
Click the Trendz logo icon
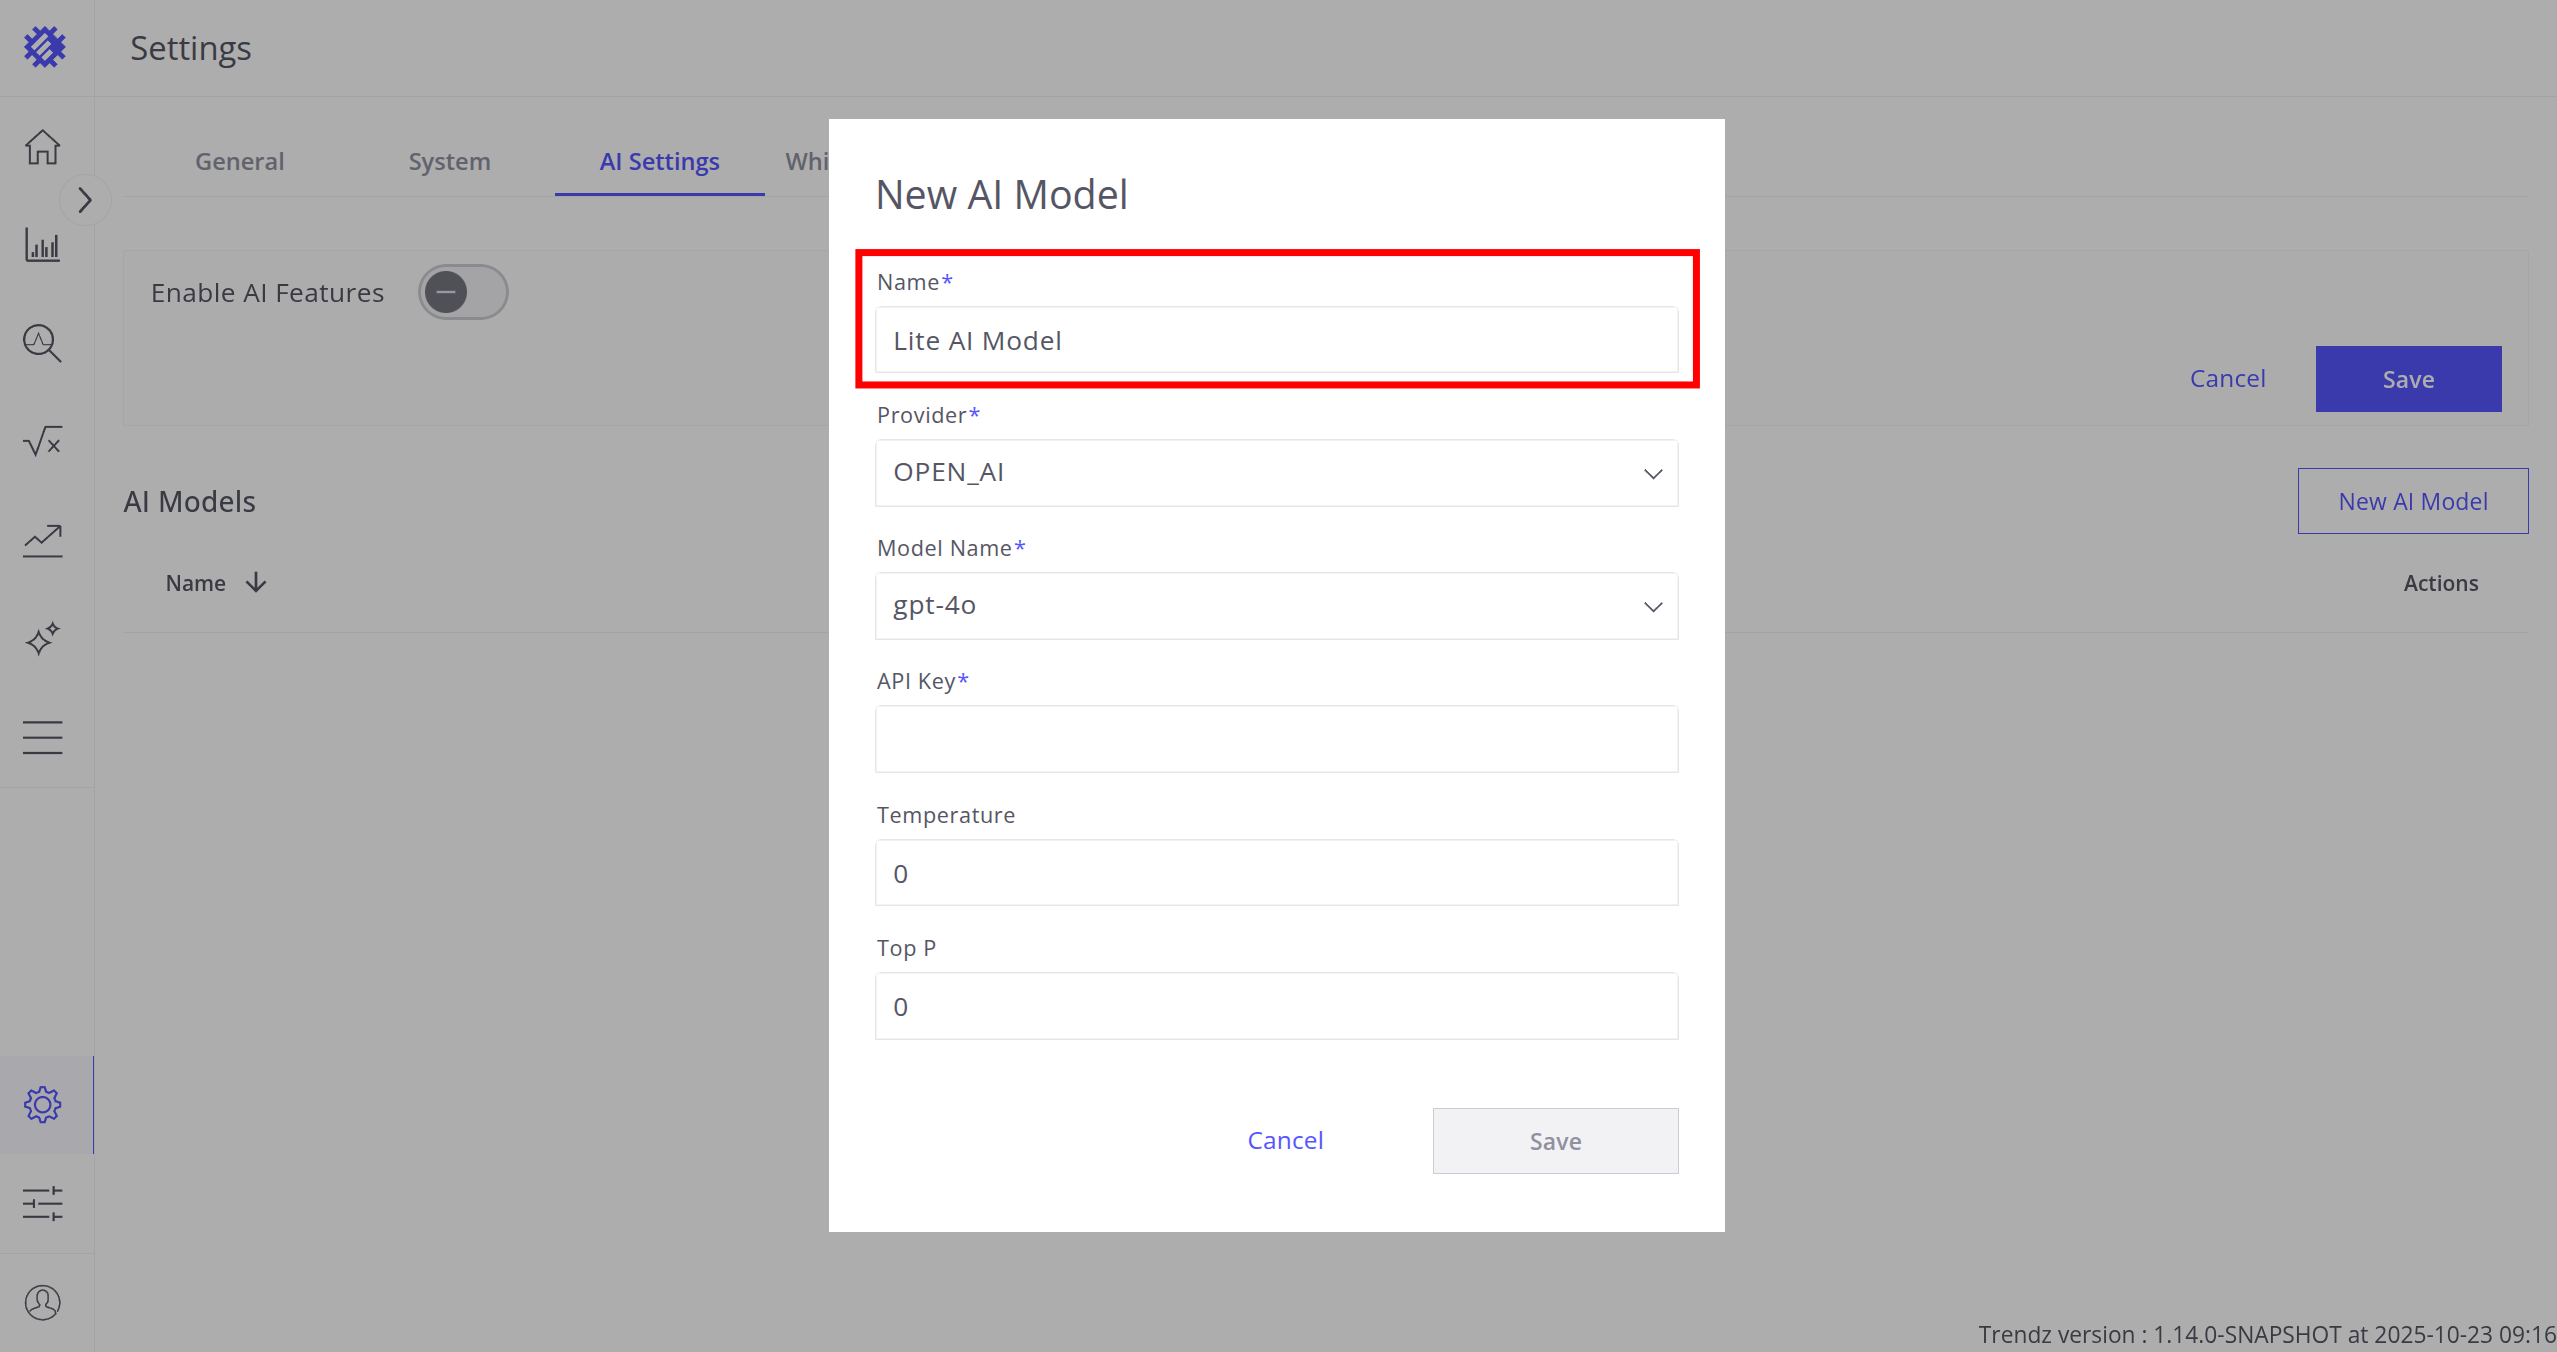44,47
